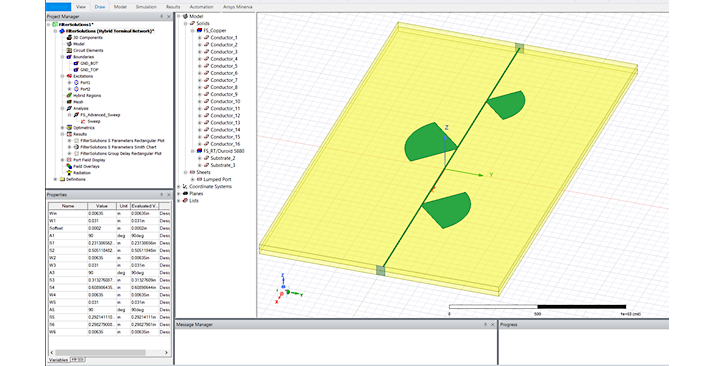The image size is (715, 366).
Task: Click the Name column header in Properties
Action: coord(67,206)
